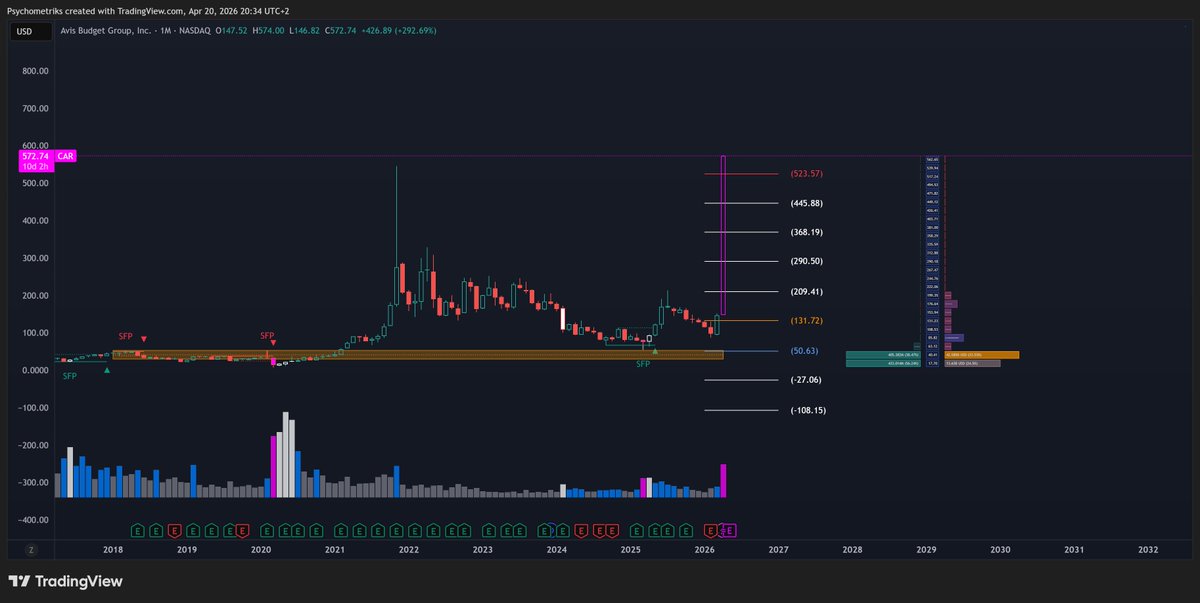Viewport: 1200px width, 603px height.
Task: Click the tall magenta projection rectangle
Action: 723,234
